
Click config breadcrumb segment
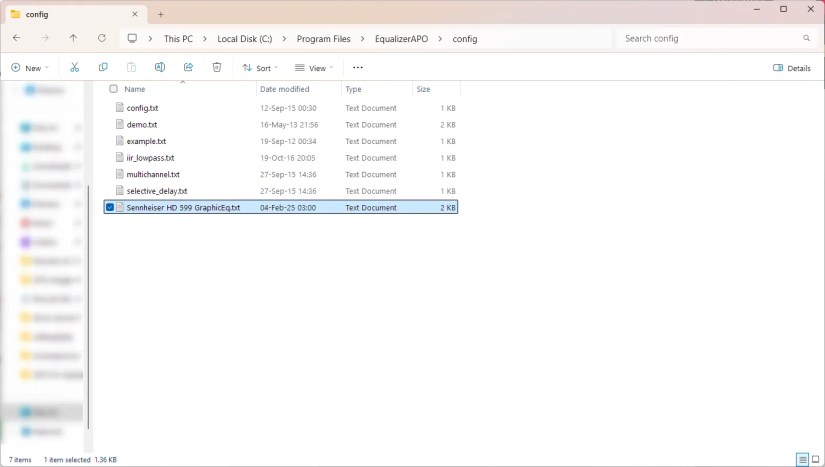pos(465,38)
